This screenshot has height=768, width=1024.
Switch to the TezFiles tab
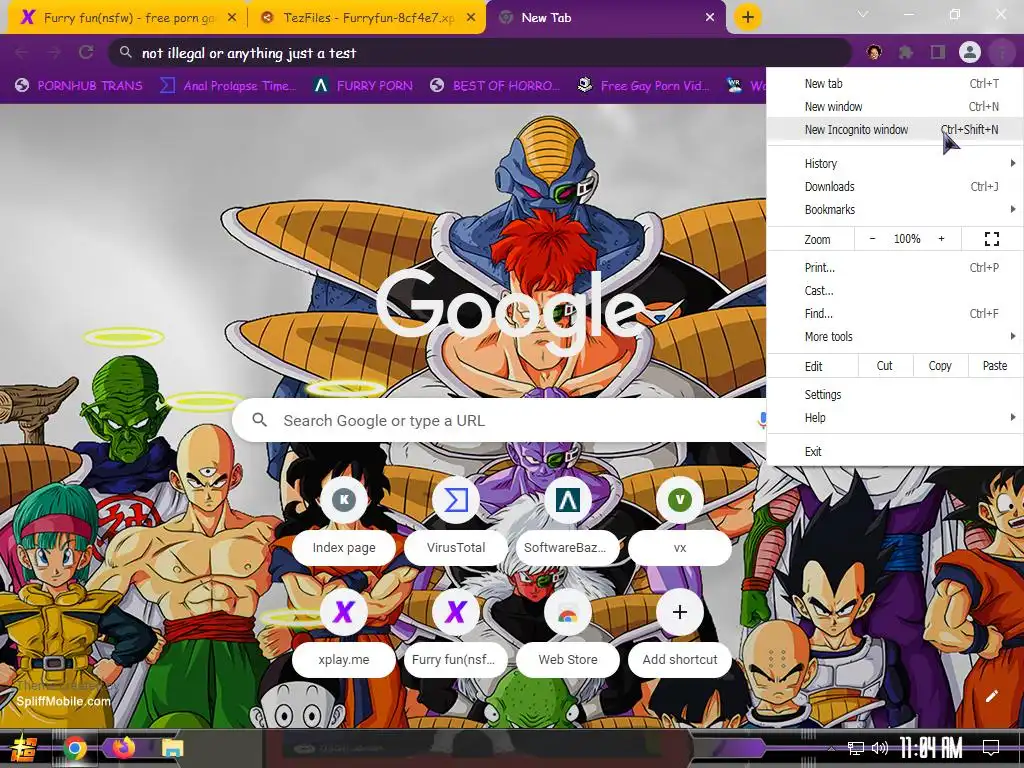coord(368,18)
